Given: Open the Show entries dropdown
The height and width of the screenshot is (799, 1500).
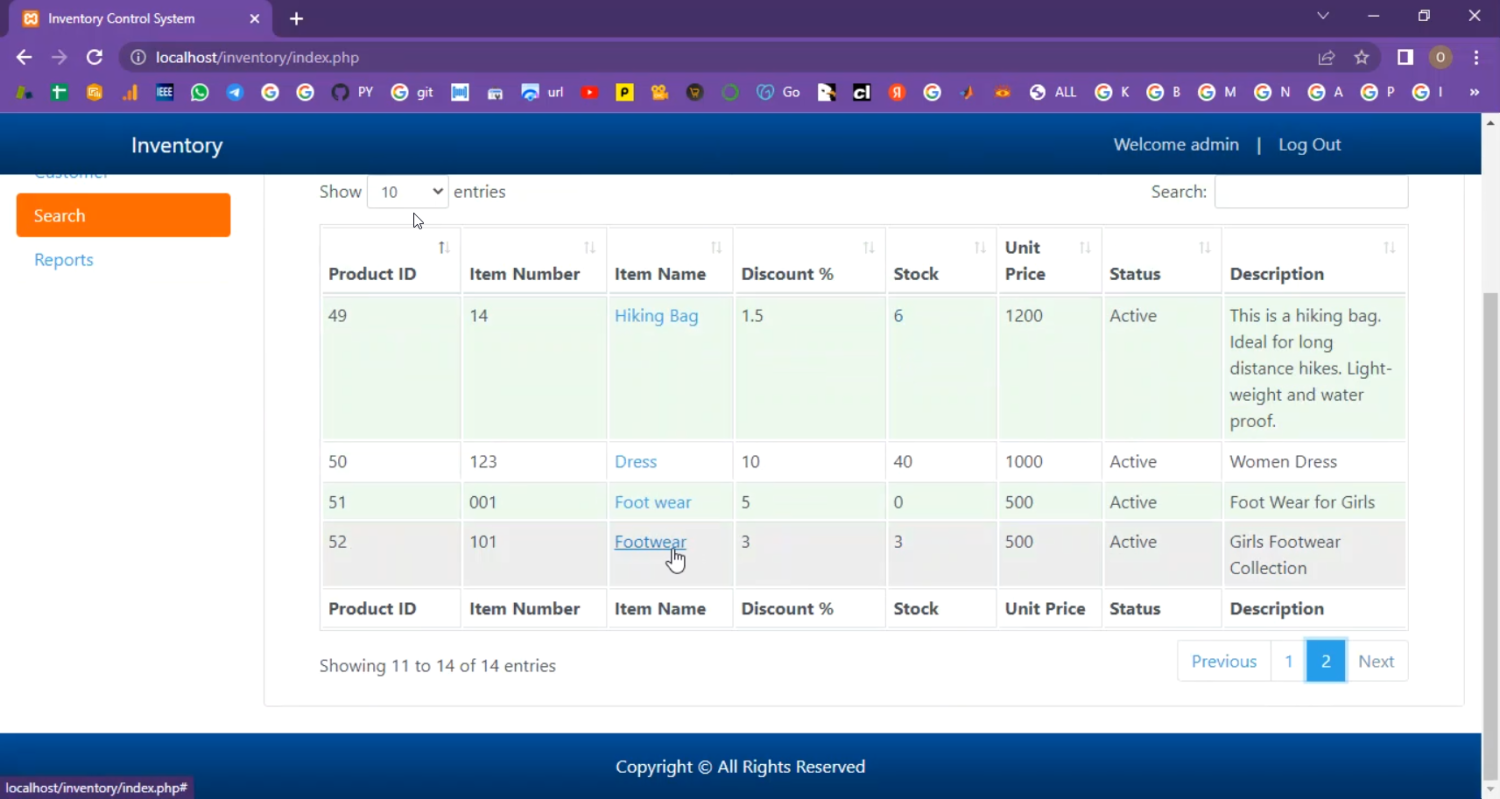Looking at the screenshot, I should (407, 192).
